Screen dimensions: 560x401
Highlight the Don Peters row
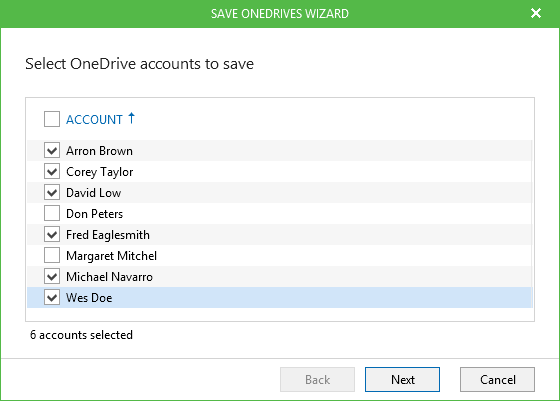pyautogui.click(x=280, y=214)
